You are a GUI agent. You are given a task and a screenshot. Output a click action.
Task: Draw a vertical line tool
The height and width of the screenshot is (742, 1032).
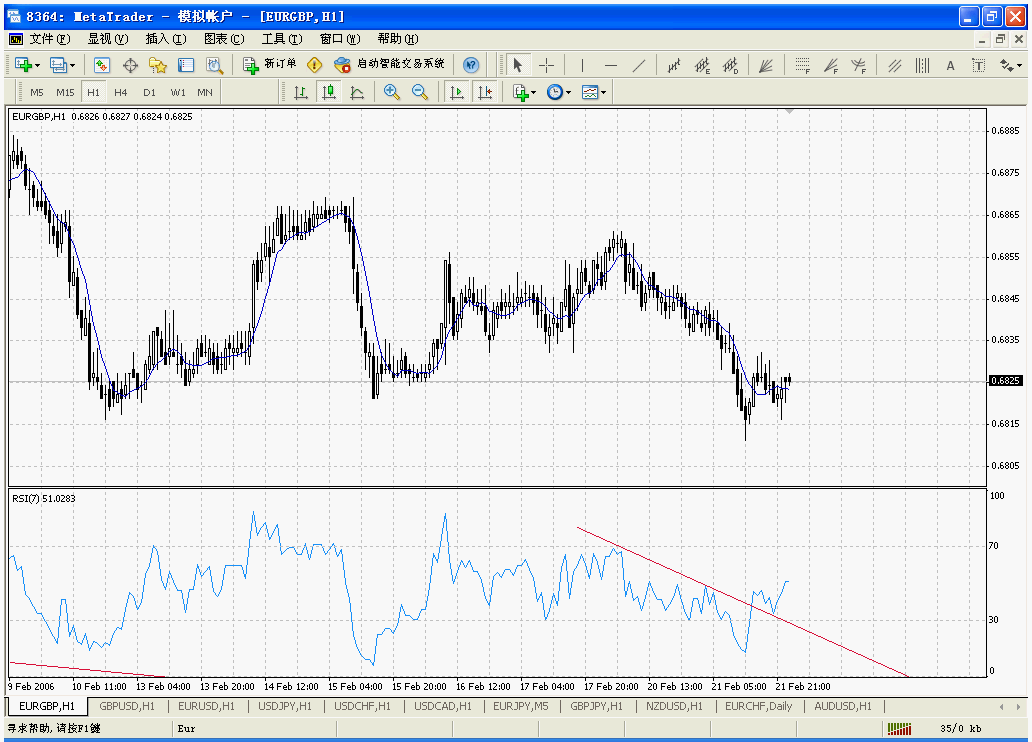coord(582,65)
